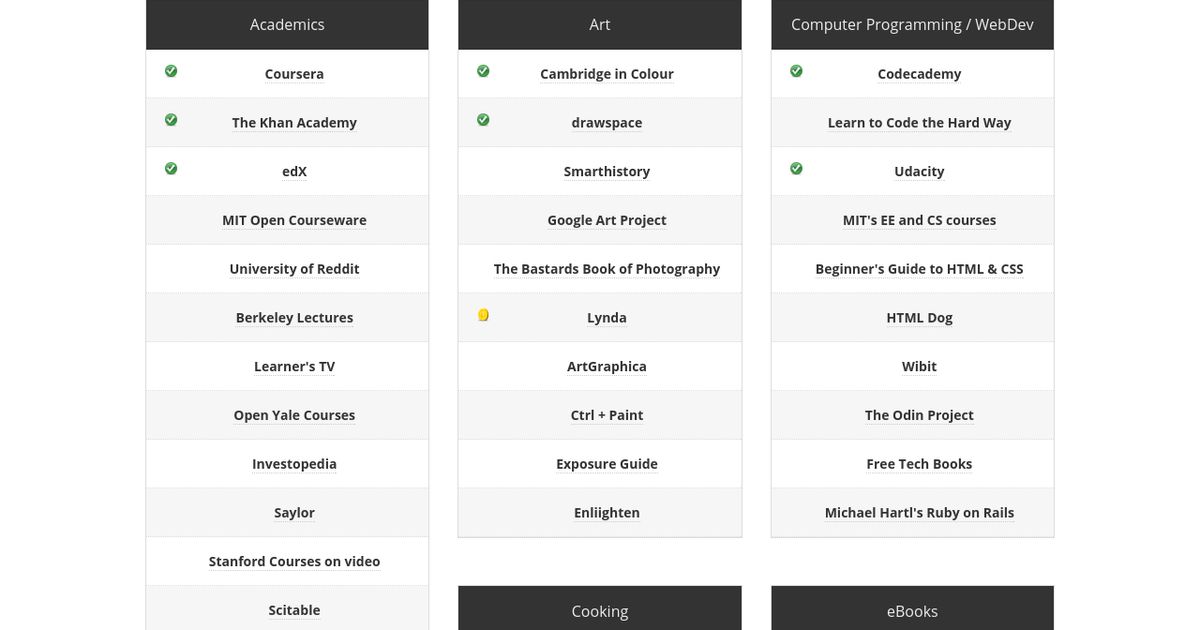Visit the Google Art Project link
This screenshot has height=630, width=1200.
[607, 220]
